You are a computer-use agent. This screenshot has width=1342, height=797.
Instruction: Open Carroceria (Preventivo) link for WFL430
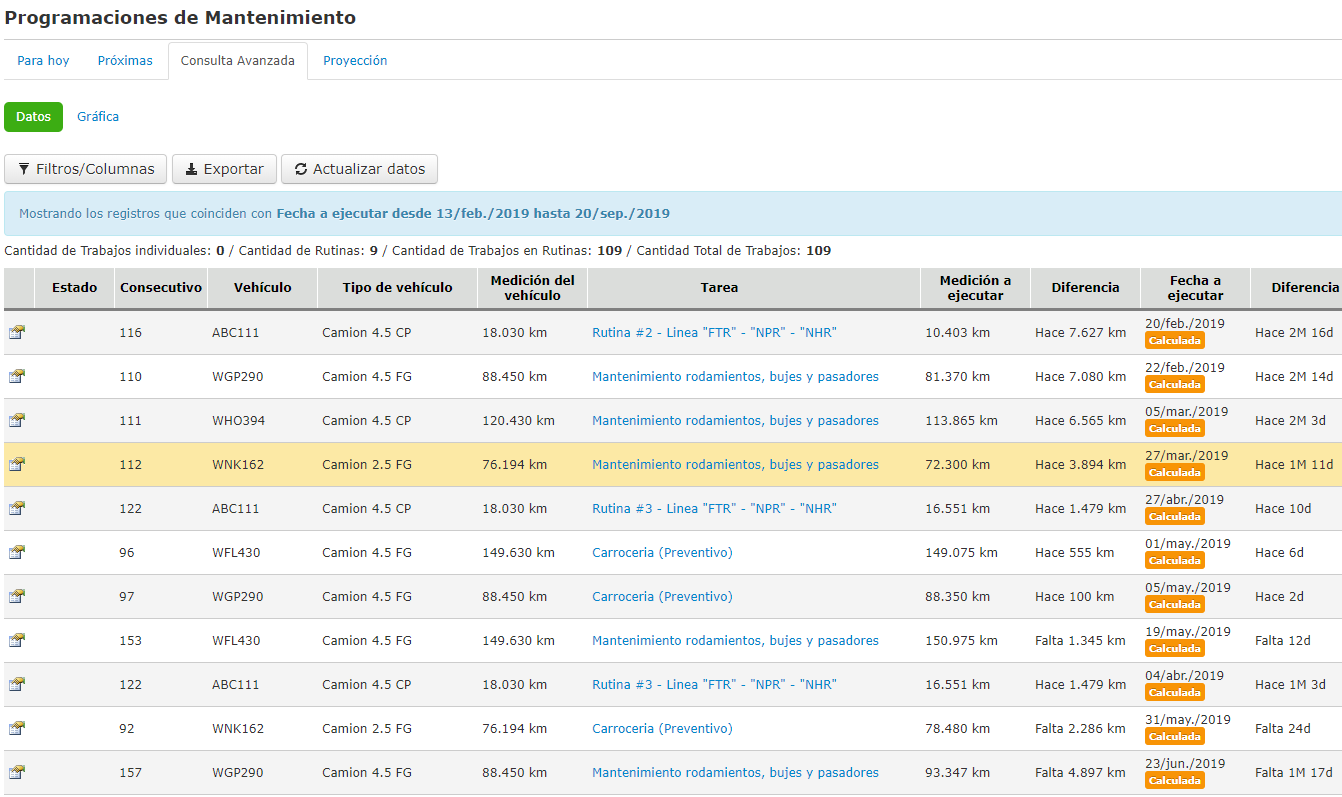coord(662,553)
